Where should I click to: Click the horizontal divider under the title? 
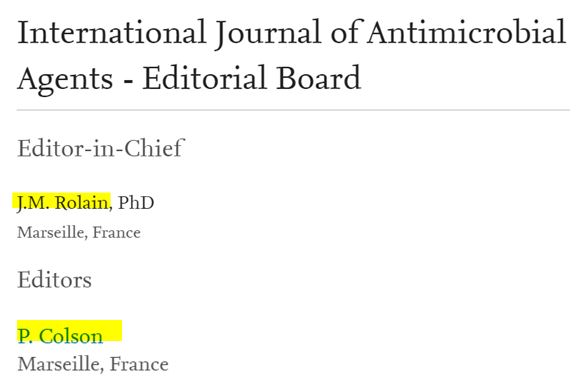click(x=293, y=110)
